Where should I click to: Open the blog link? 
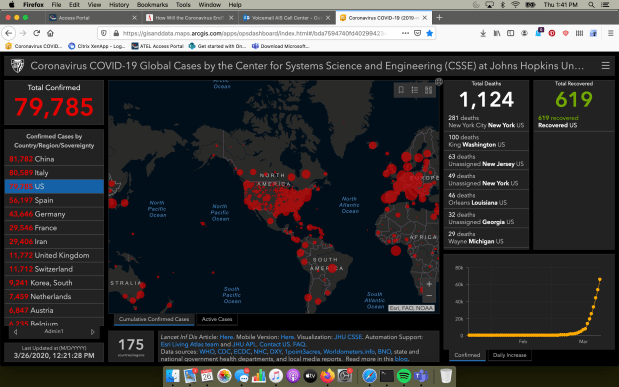[x=400, y=359]
